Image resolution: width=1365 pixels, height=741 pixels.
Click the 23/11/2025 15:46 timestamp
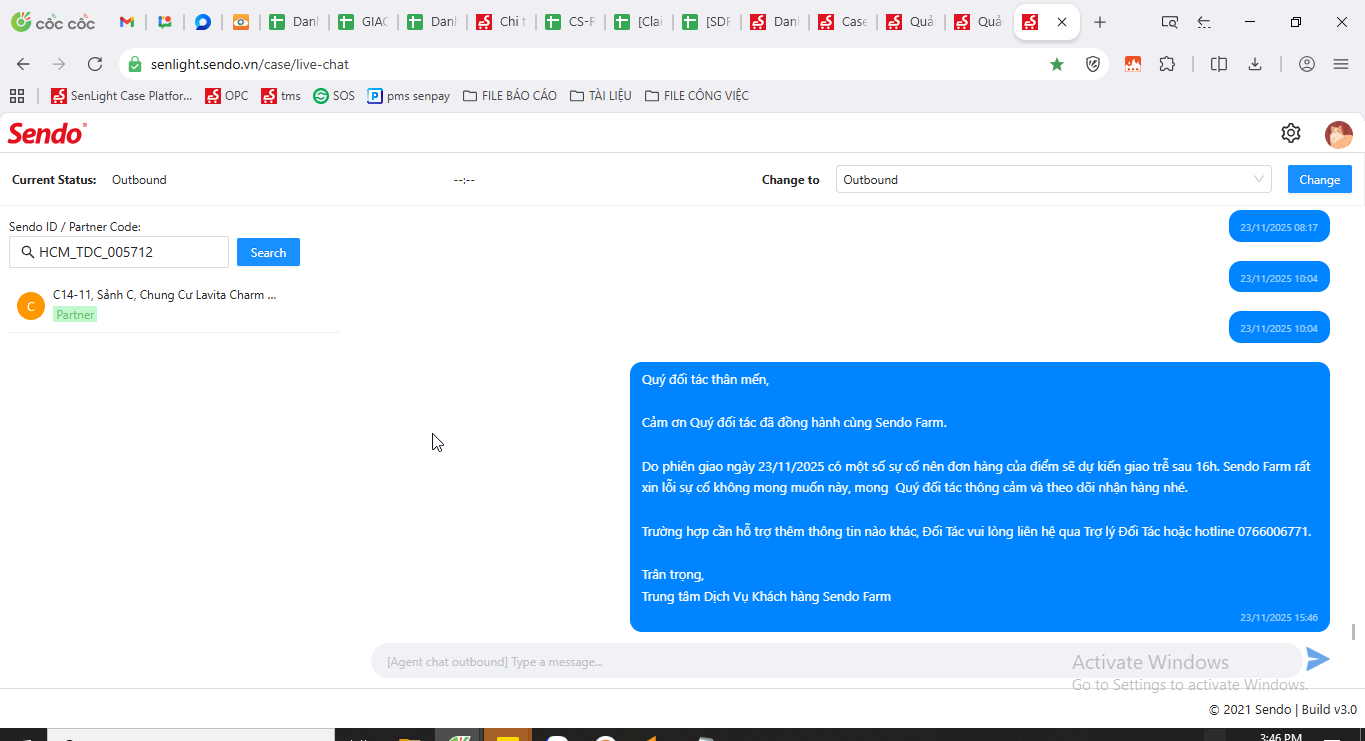[1279, 618]
